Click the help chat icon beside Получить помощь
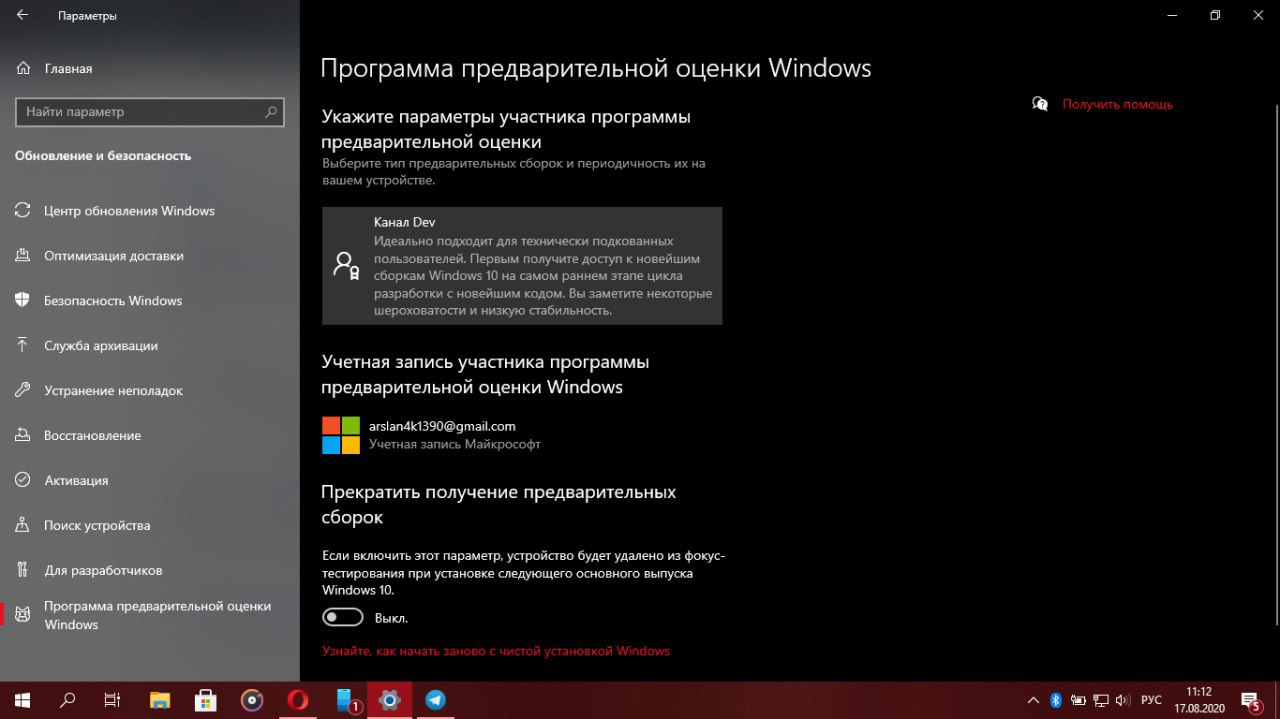This screenshot has width=1280, height=719. point(1040,104)
